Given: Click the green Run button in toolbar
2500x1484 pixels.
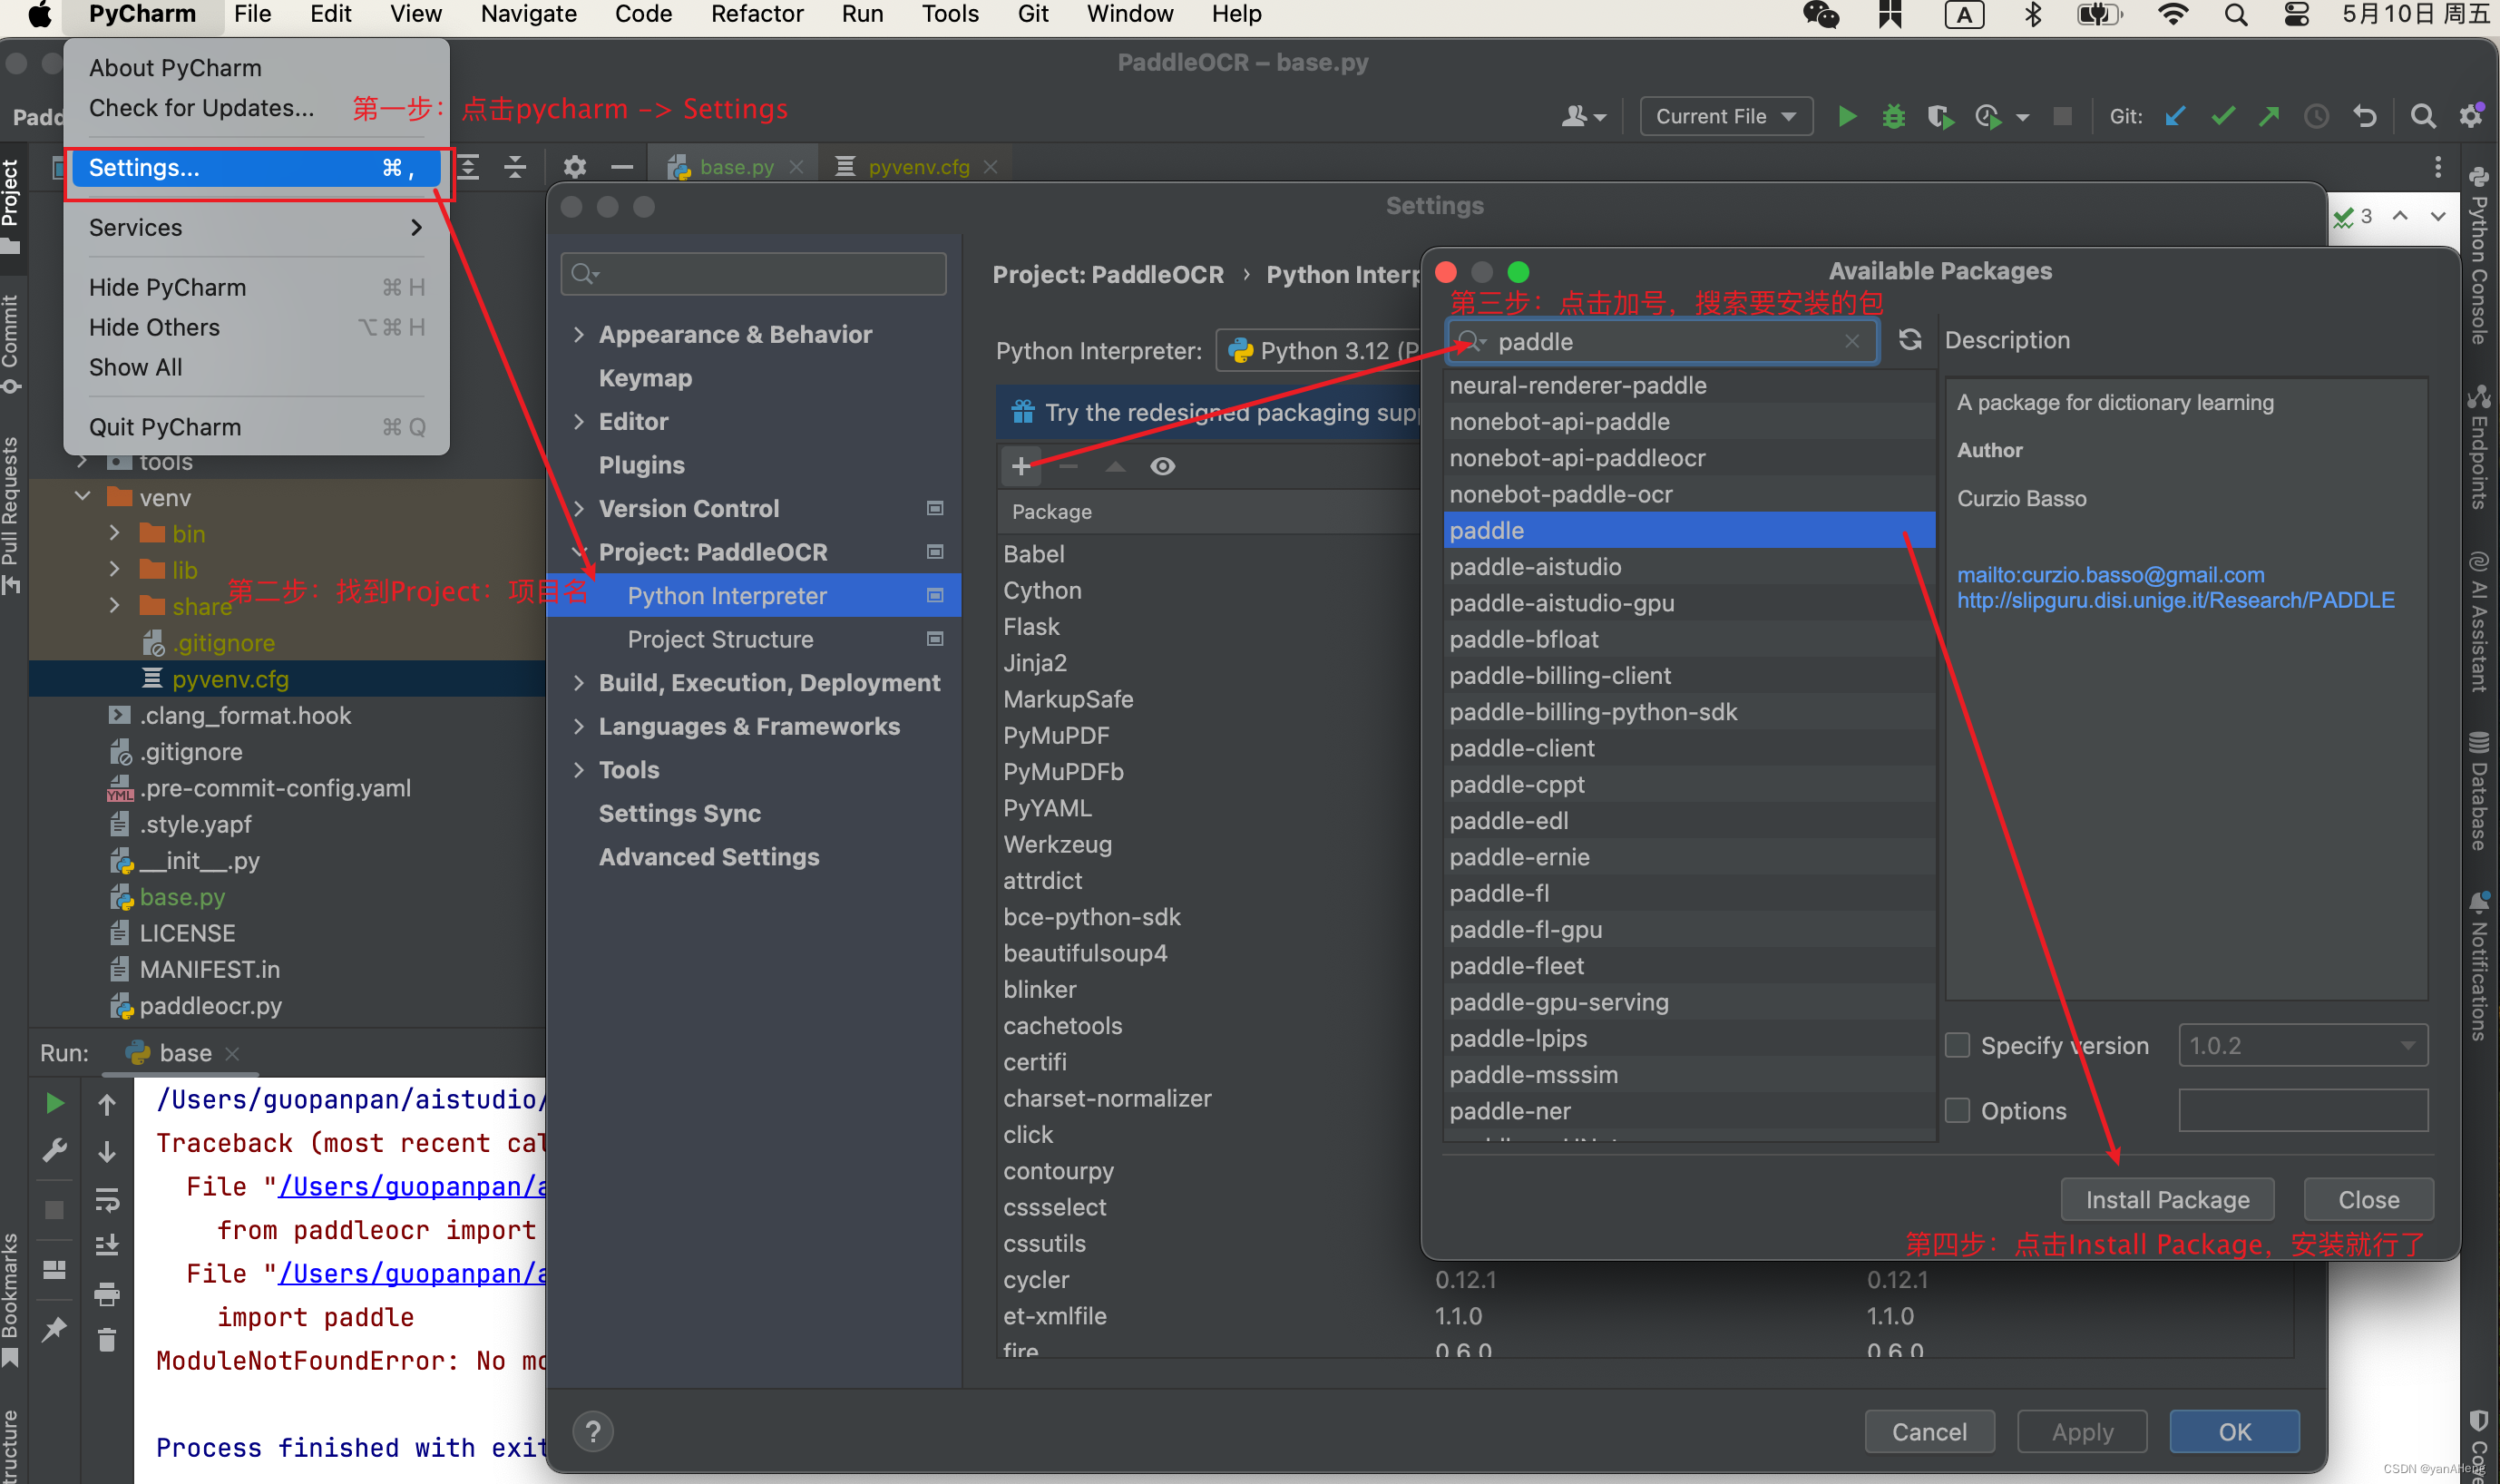Looking at the screenshot, I should tap(1847, 116).
